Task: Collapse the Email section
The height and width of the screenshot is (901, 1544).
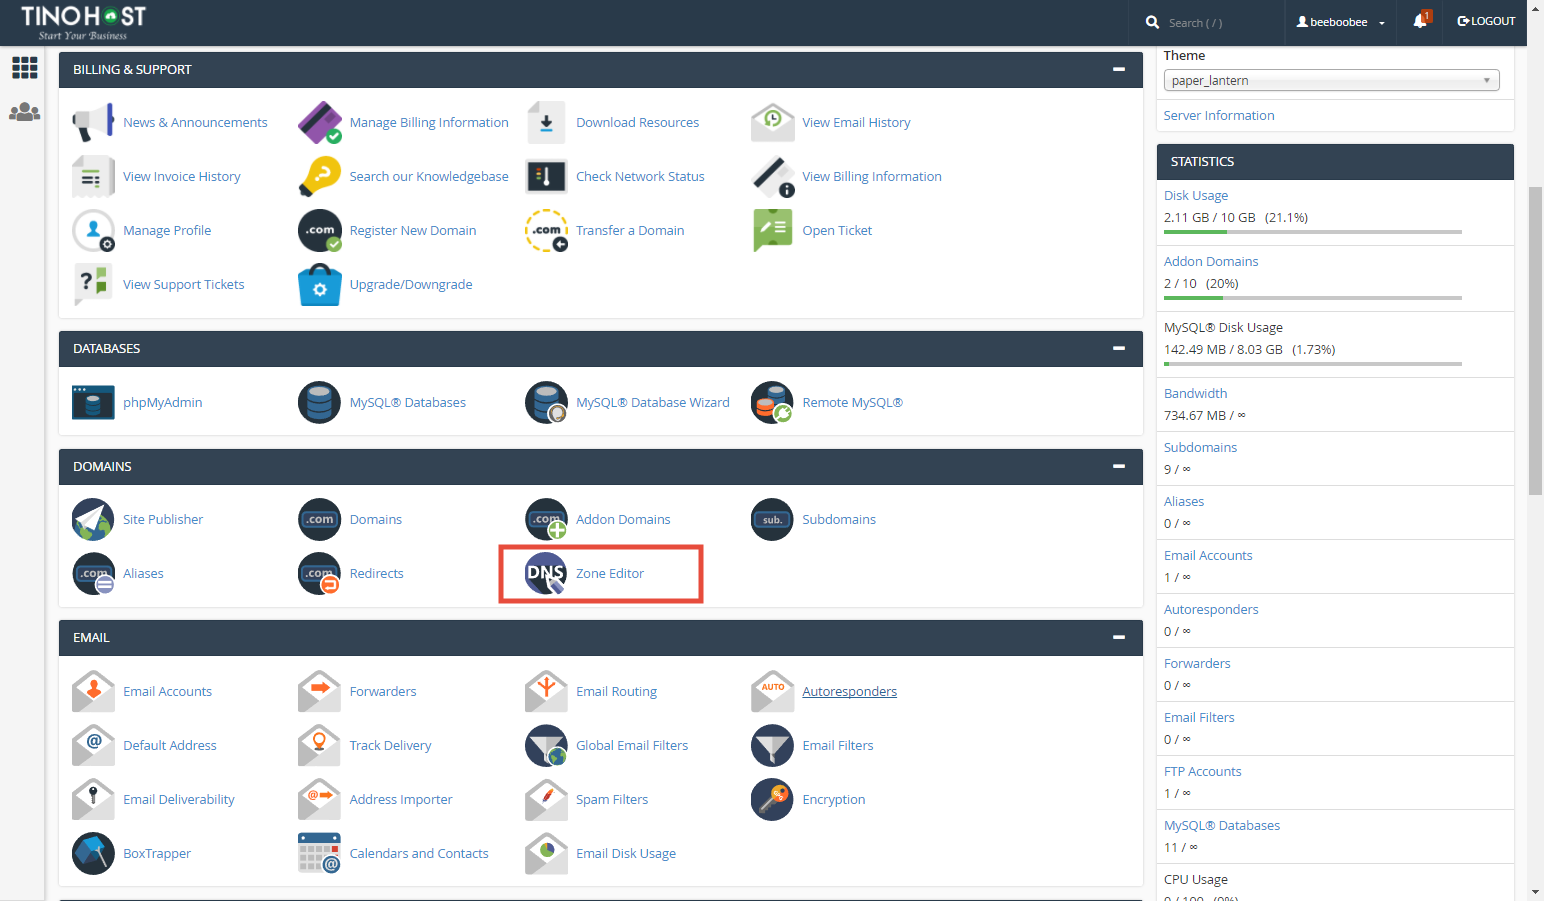Action: click(x=1119, y=638)
